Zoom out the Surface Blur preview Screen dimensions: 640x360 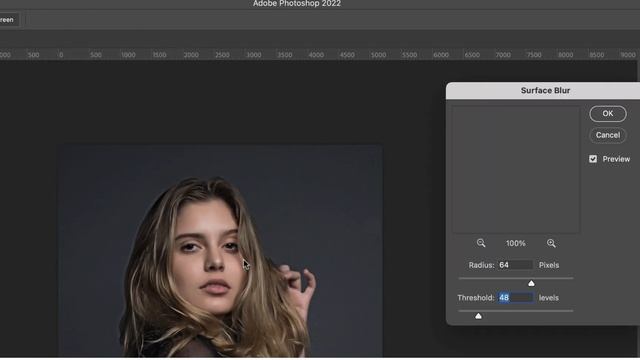coord(481,243)
